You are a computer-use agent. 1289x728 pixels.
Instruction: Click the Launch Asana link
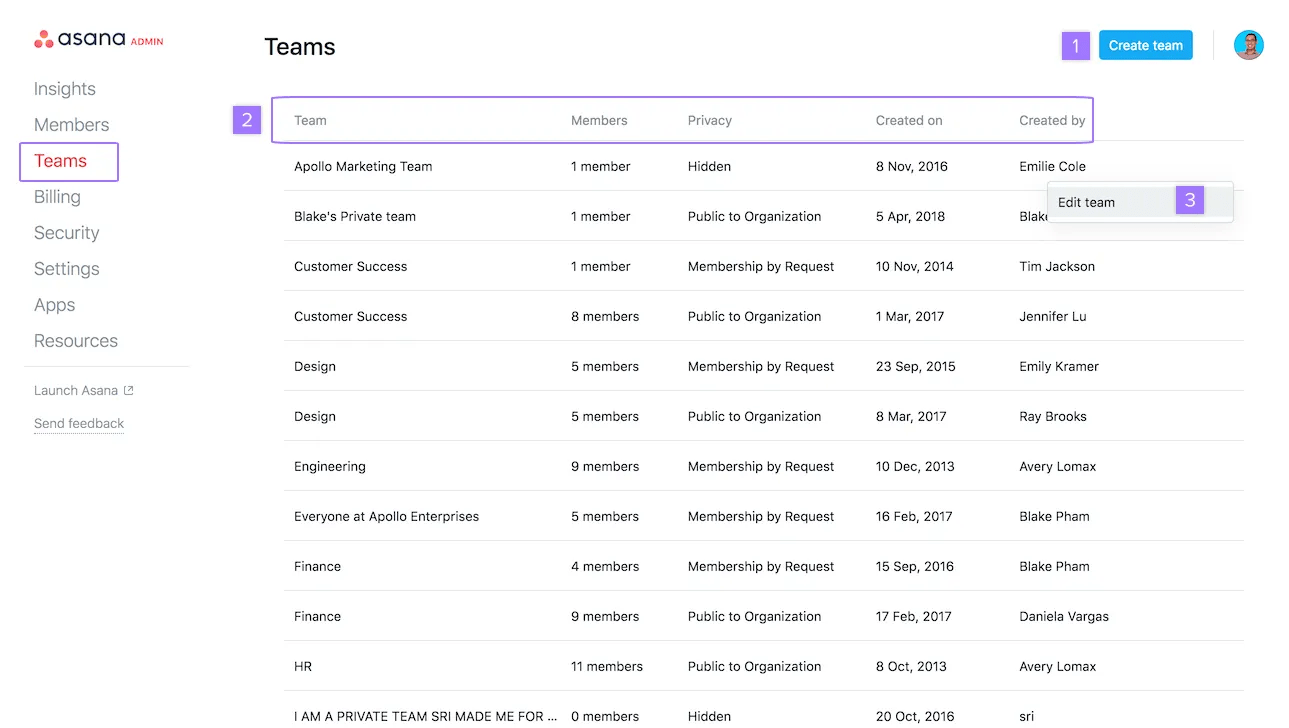tap(75, 389)
